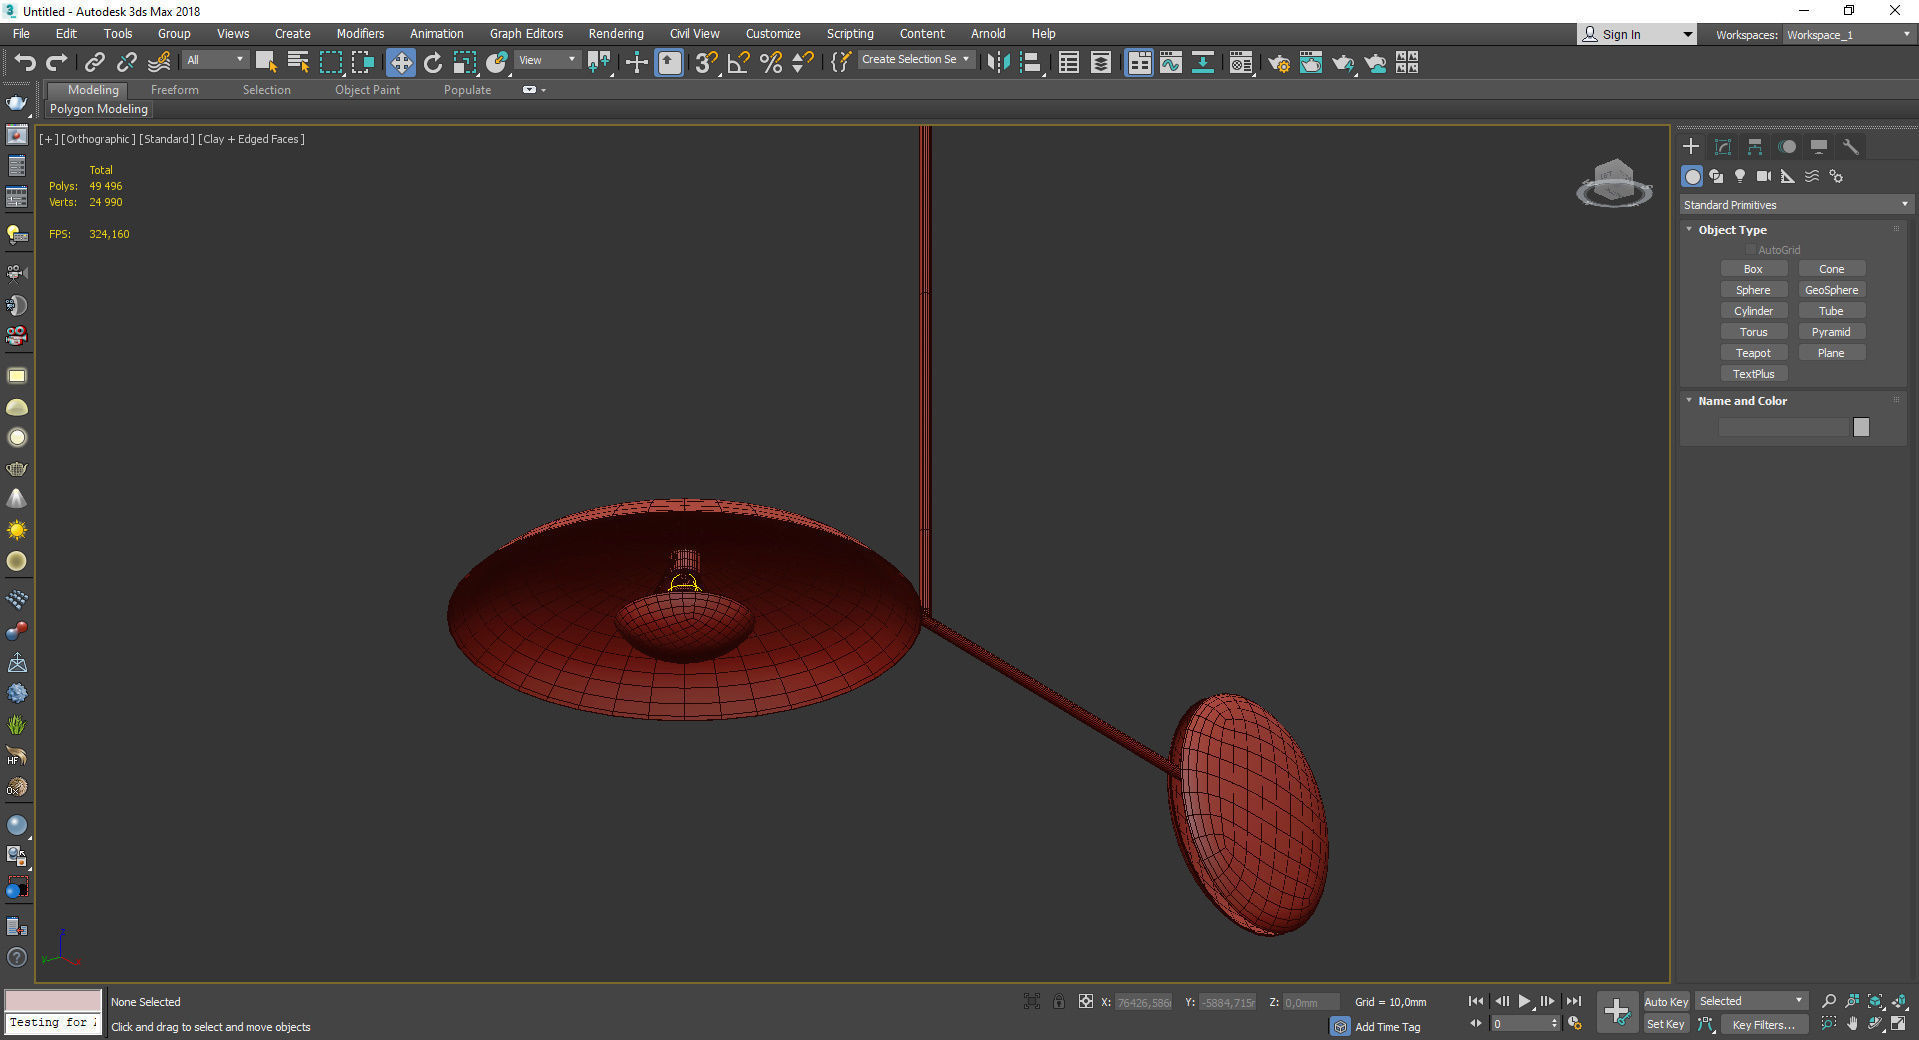Screen dimensions: 1919x1040
Task: Enable the AutoGrid checkbox
Action: pos(1751,250)
